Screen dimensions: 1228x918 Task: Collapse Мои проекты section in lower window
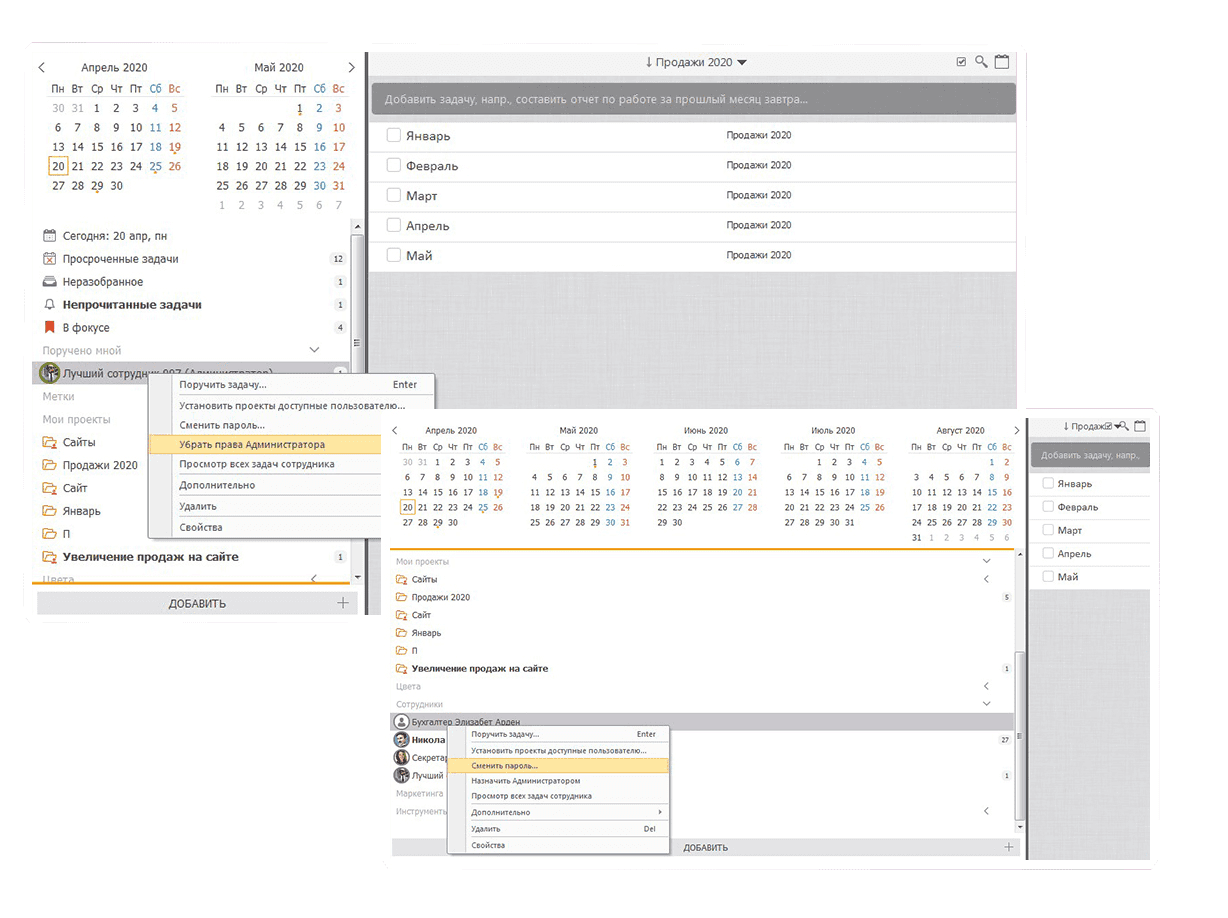pos(986,562)
